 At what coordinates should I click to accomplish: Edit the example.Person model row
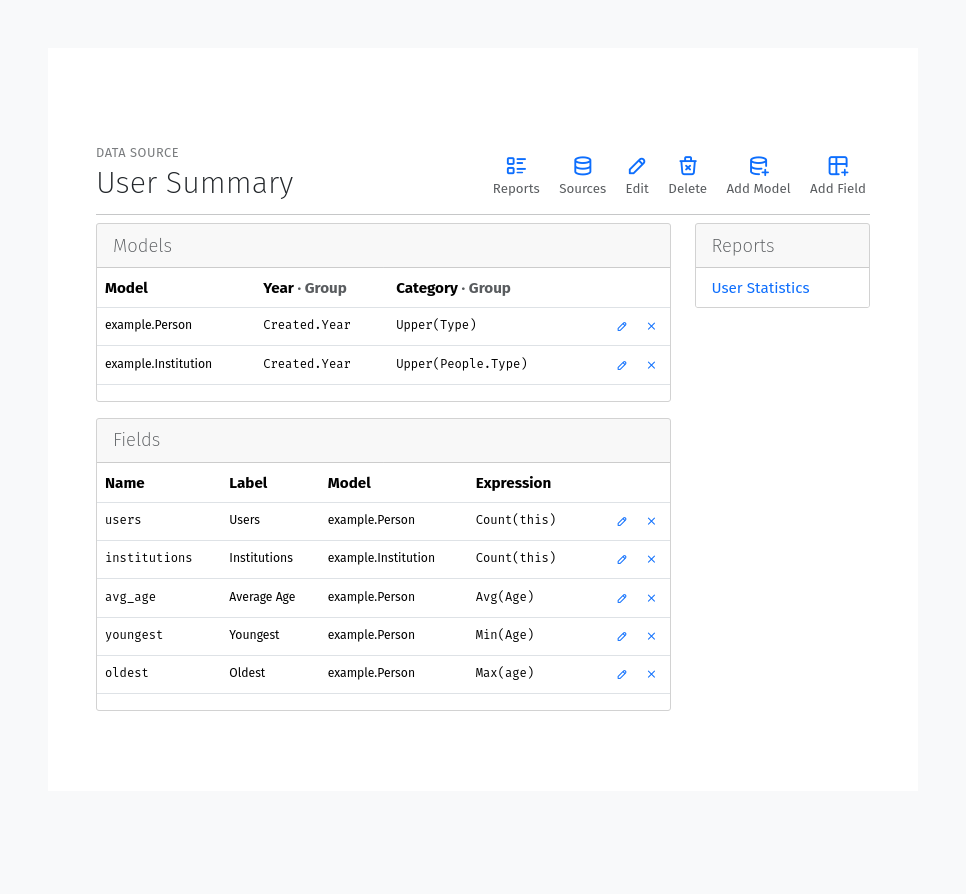(622, 327)
